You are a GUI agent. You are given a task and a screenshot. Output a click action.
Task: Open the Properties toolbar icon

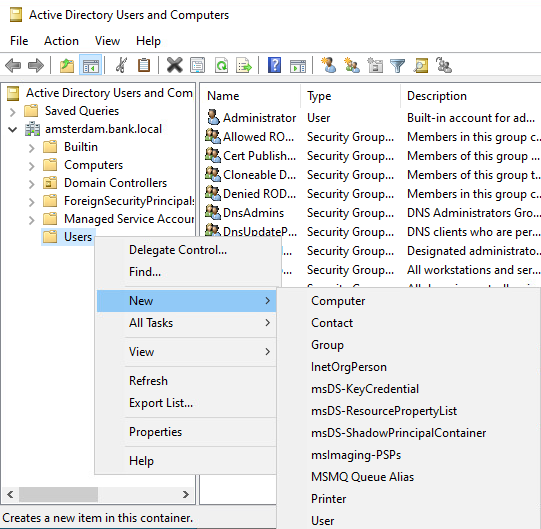click(197, 65)
